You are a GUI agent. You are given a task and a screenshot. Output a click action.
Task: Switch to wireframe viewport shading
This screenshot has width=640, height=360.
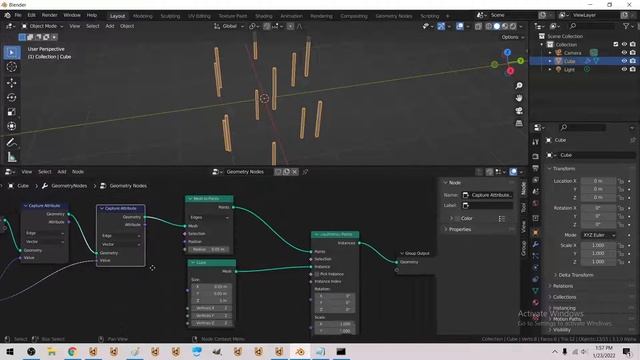(x=489, y=26)
